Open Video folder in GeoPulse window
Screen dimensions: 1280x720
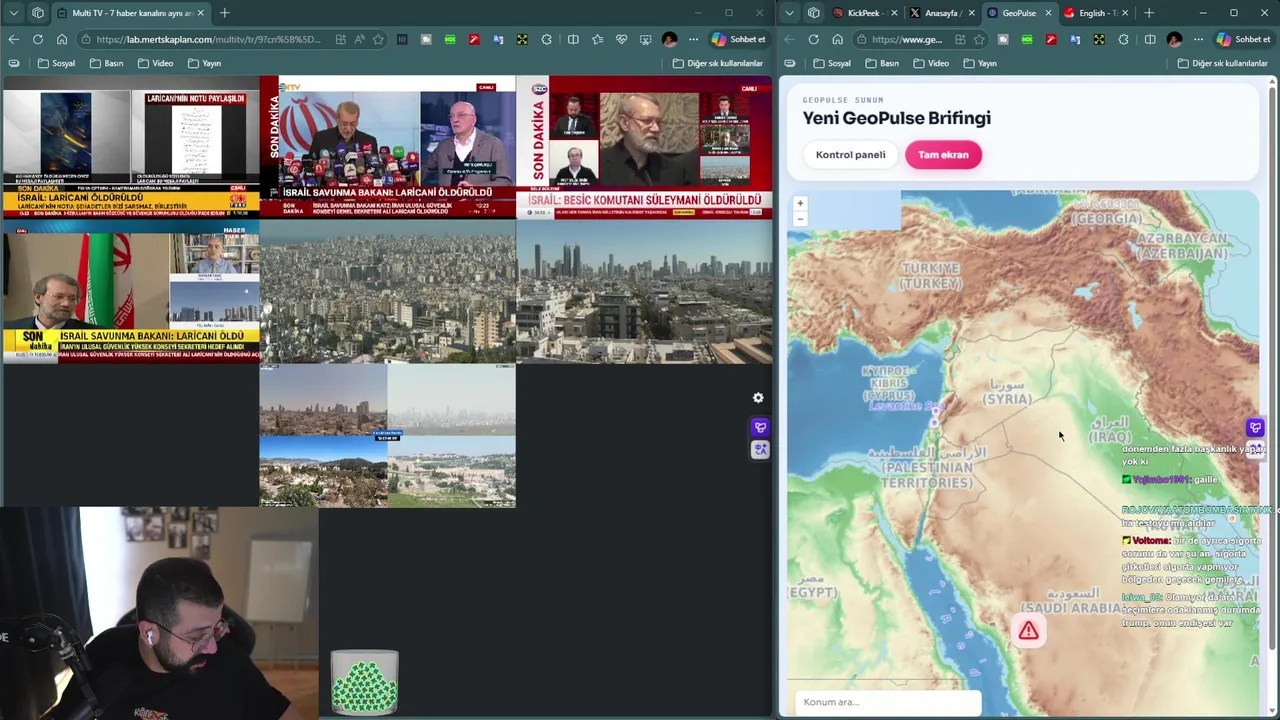tap(930, 63)
